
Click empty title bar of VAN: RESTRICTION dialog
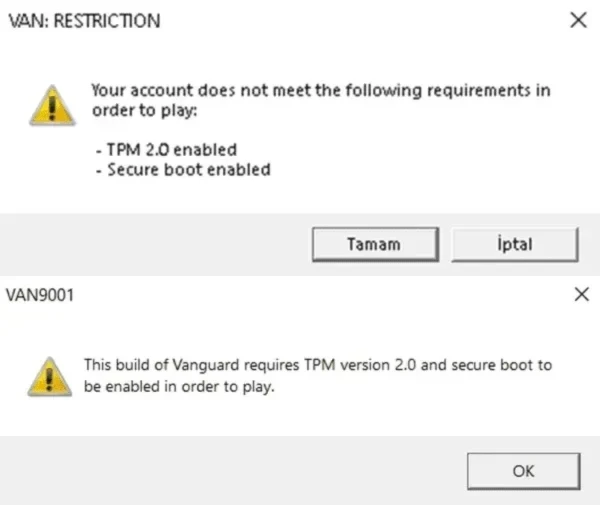(364, 21)
